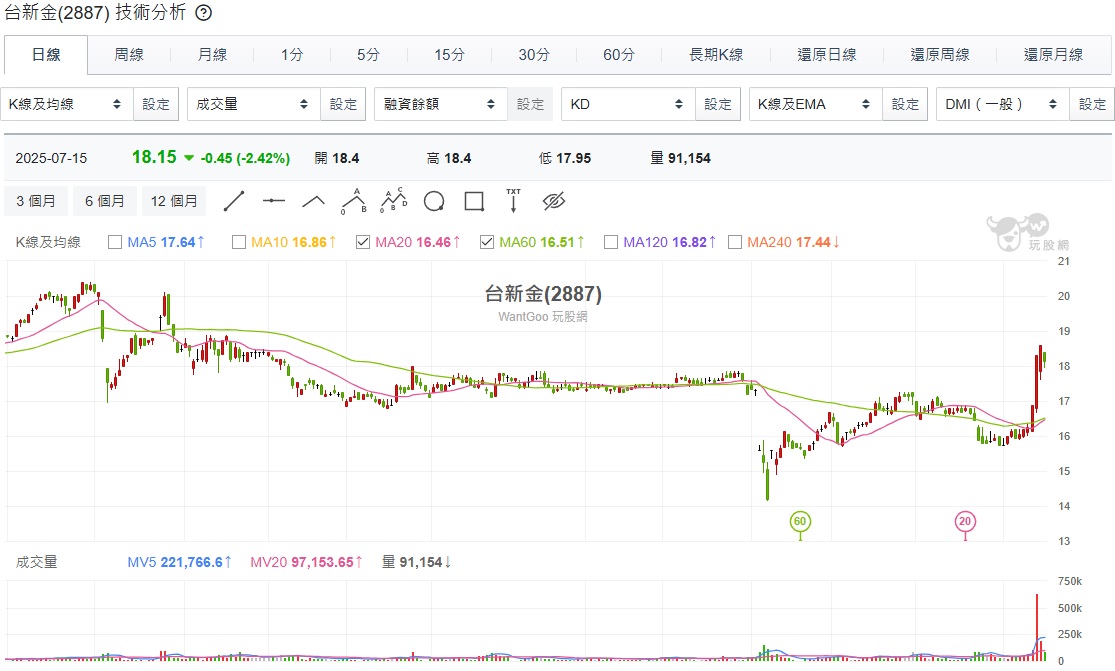Choose the ABCD pattern drawing tool
This screenshot has height=671, width=1115.
393,201
